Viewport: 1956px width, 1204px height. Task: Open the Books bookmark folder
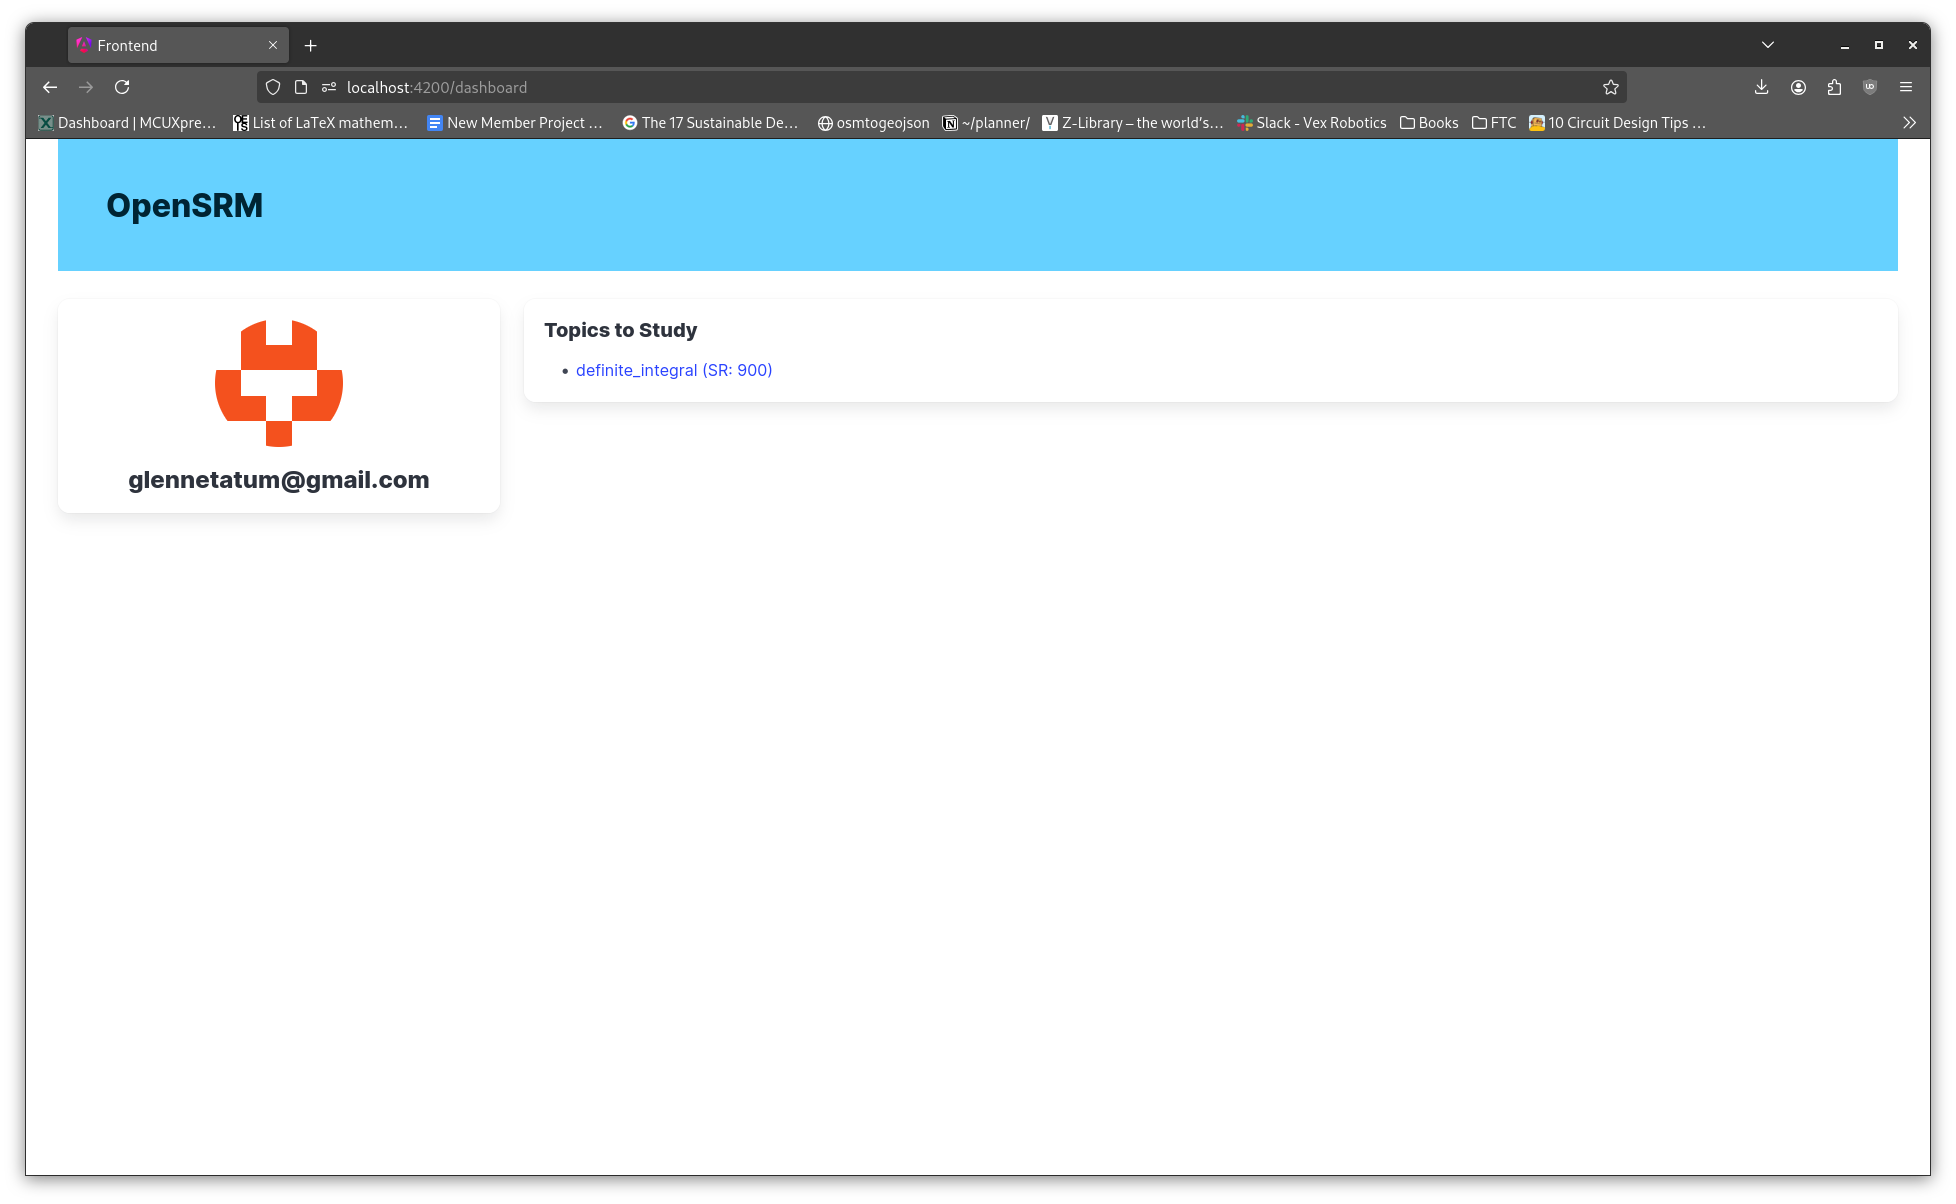coord(1429,122)
